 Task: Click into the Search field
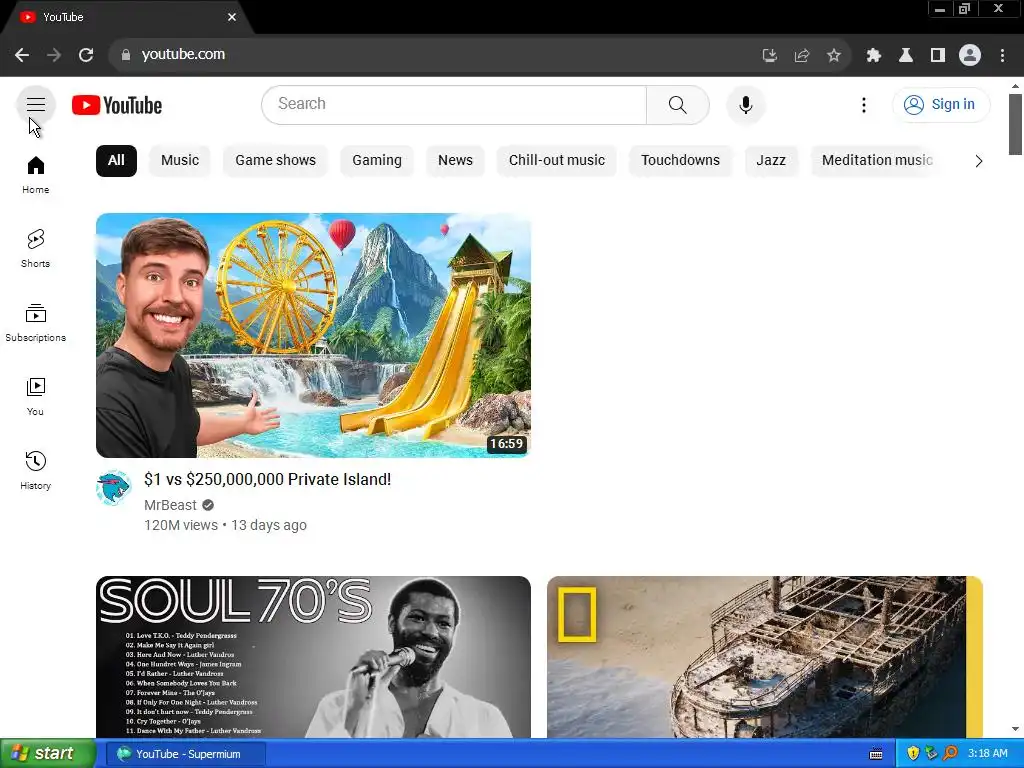(x=454, y=104)
